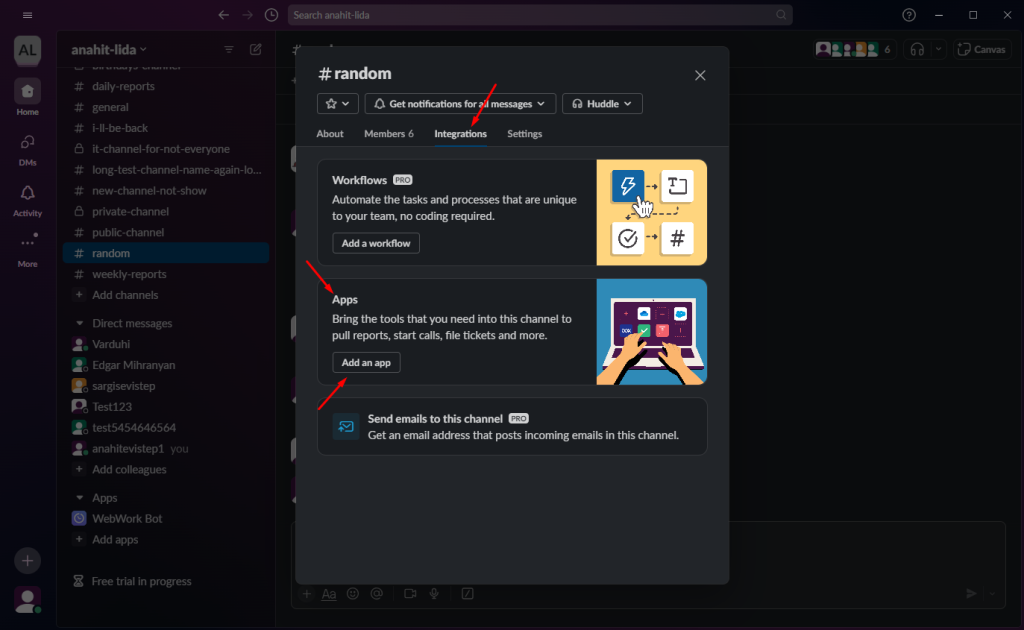Open the history clock icon
The image size is (1024, 630).
(272, 15)
